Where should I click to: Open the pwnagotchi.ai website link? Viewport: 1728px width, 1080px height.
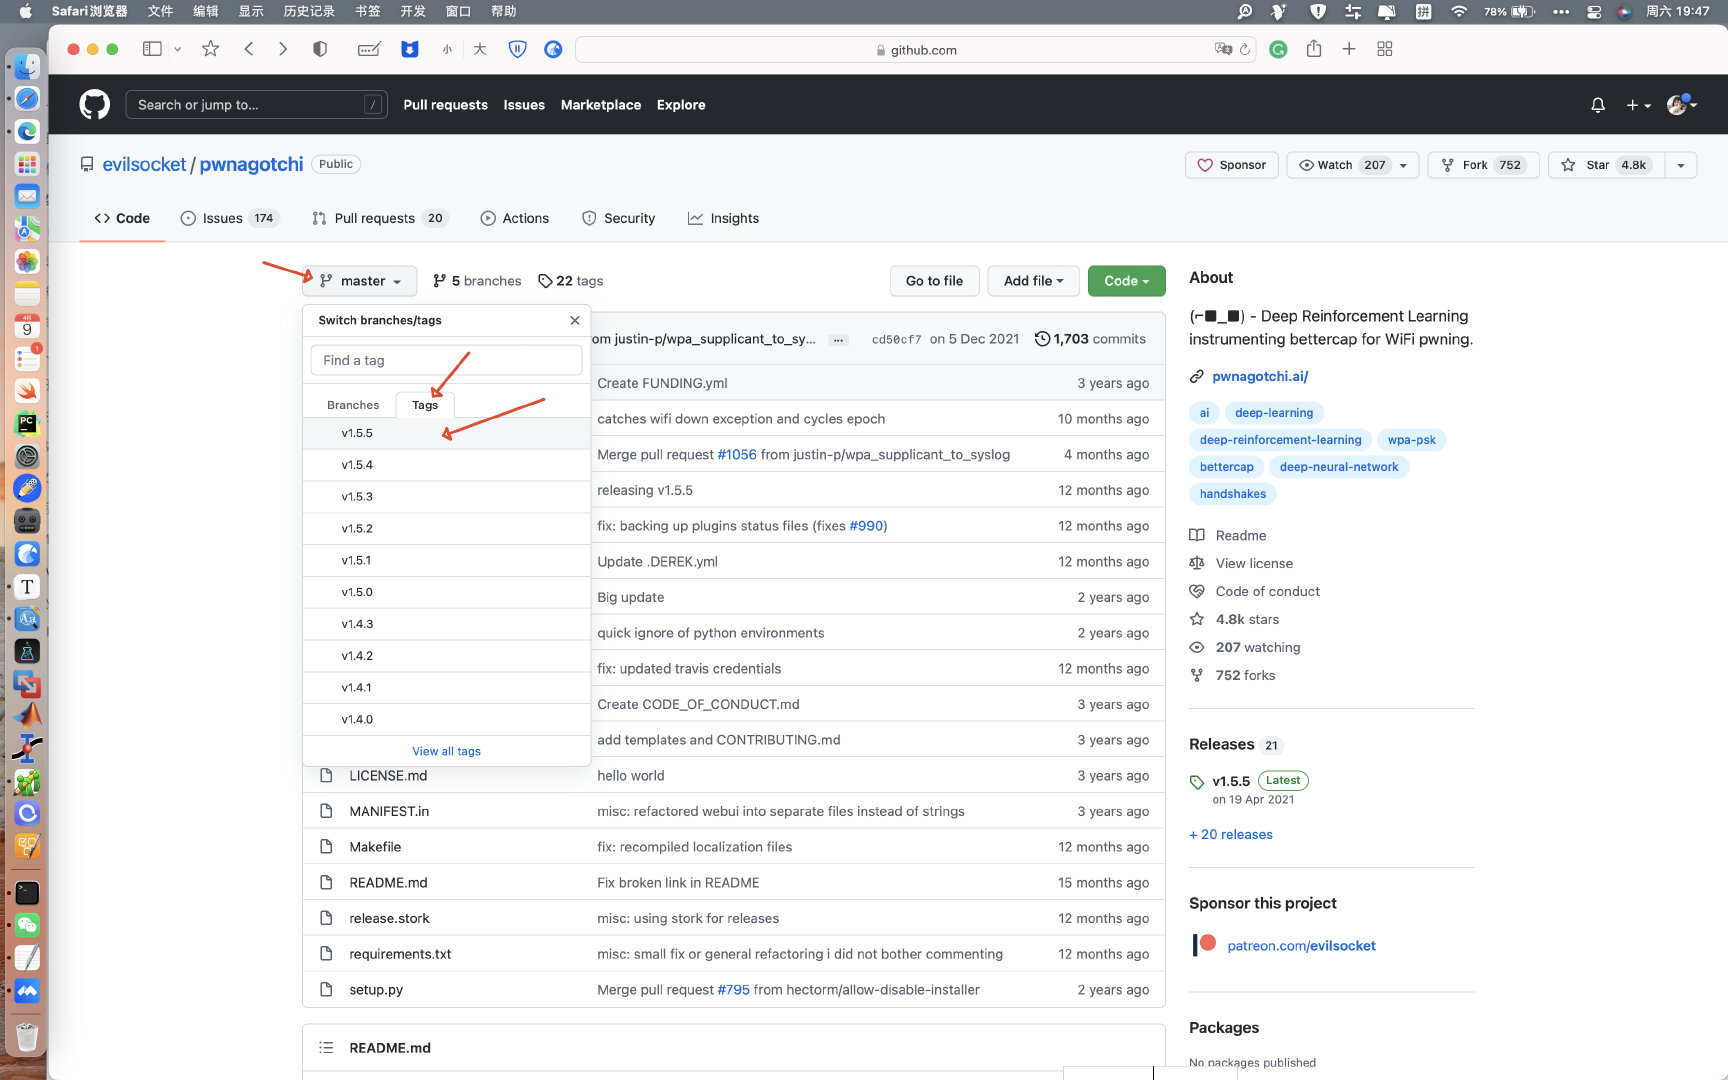(x=1260, y=376)
